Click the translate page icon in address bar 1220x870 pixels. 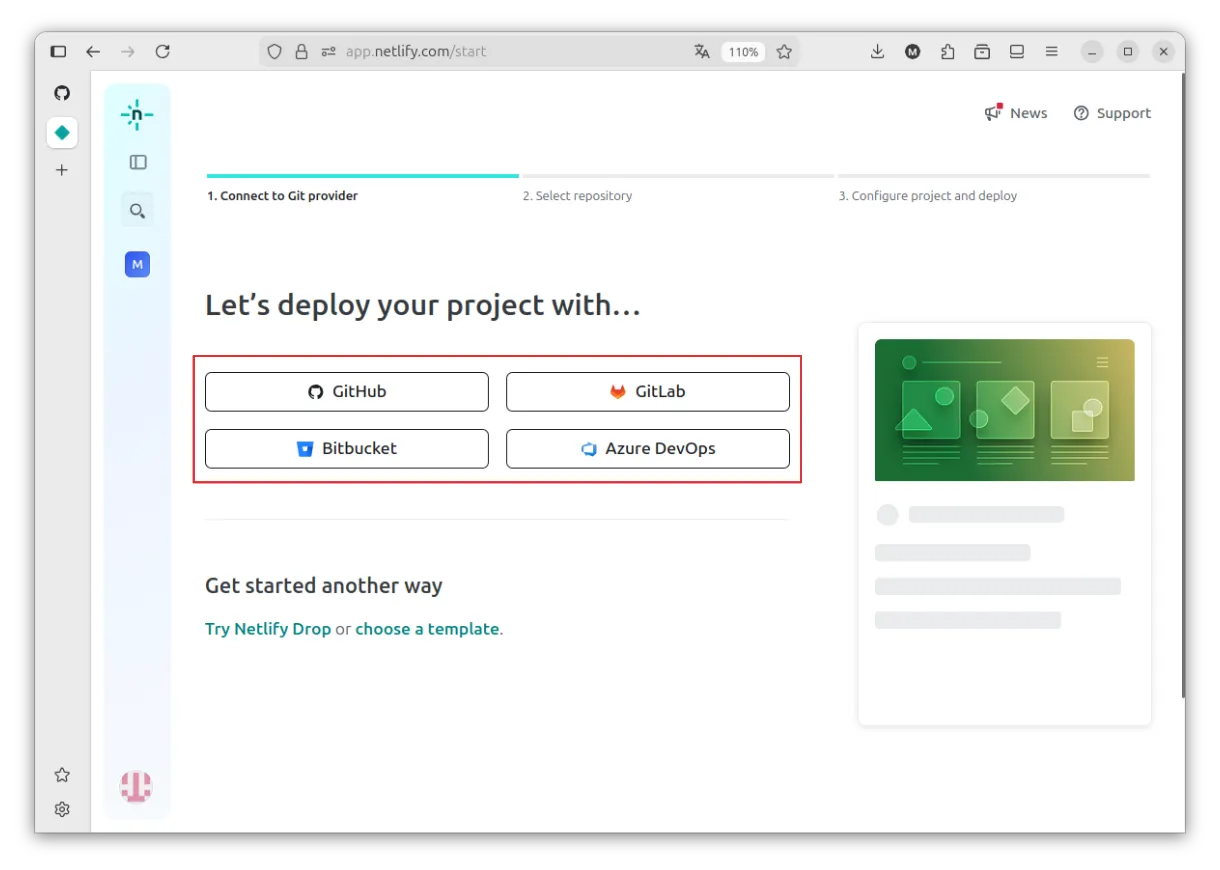(702, 52)
